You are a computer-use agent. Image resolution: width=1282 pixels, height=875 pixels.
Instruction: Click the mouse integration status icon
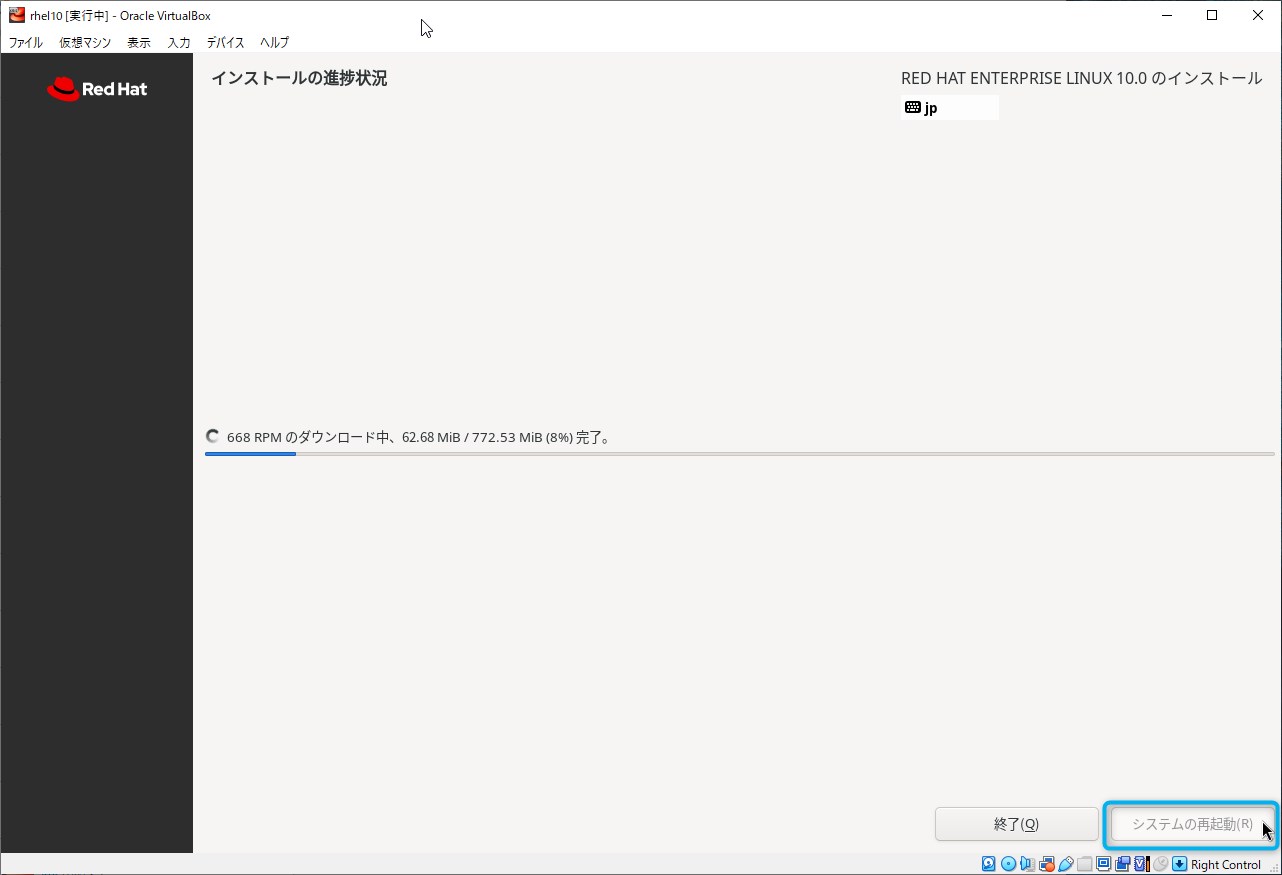point(1160,864)
